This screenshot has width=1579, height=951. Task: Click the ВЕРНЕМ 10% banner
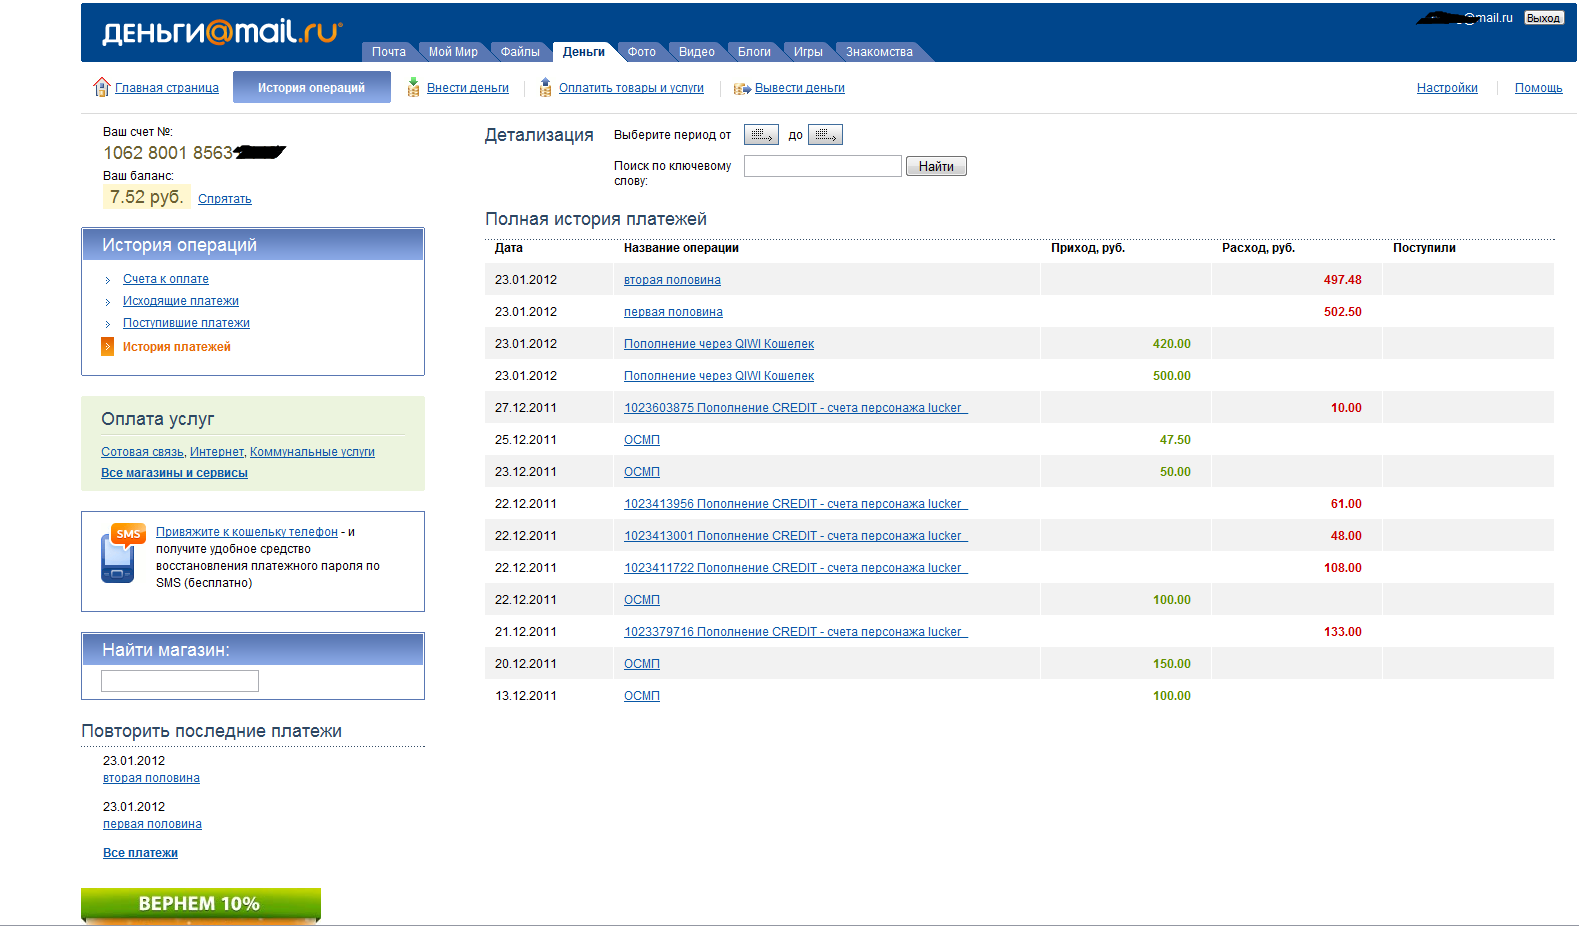(x=200, y=904)
